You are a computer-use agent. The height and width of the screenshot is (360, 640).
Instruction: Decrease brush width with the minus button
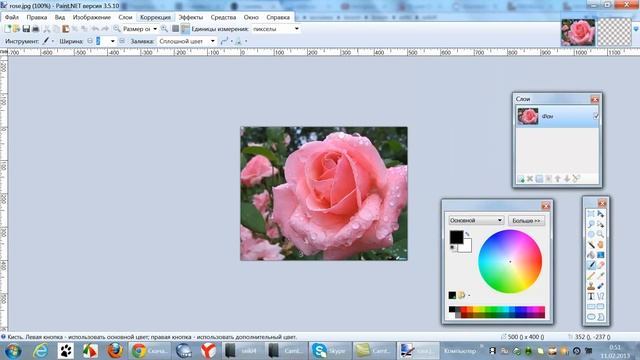click(90, 41)
